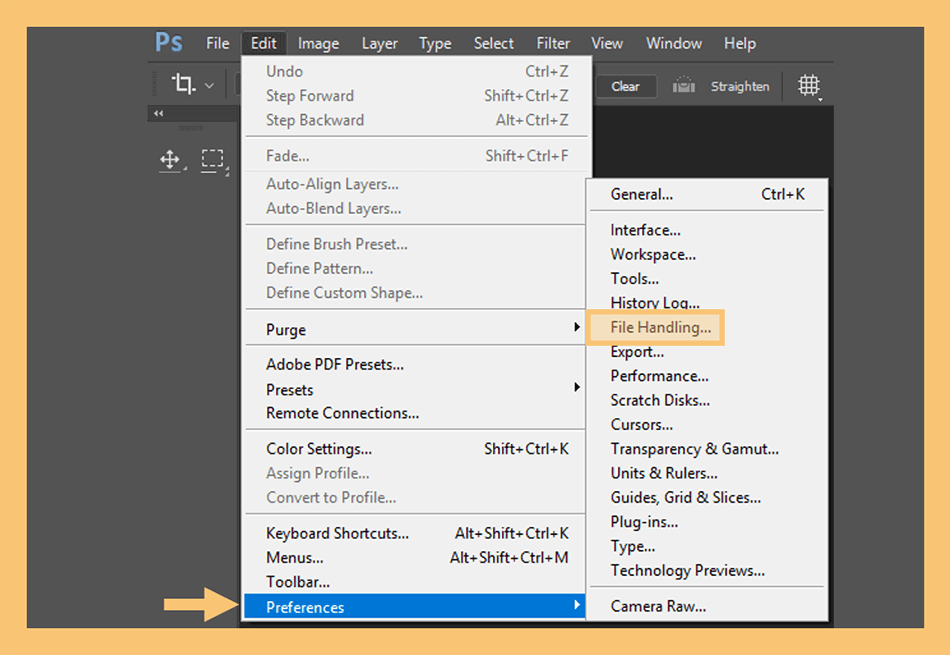Click the Photoshop Ps logo

168,42
